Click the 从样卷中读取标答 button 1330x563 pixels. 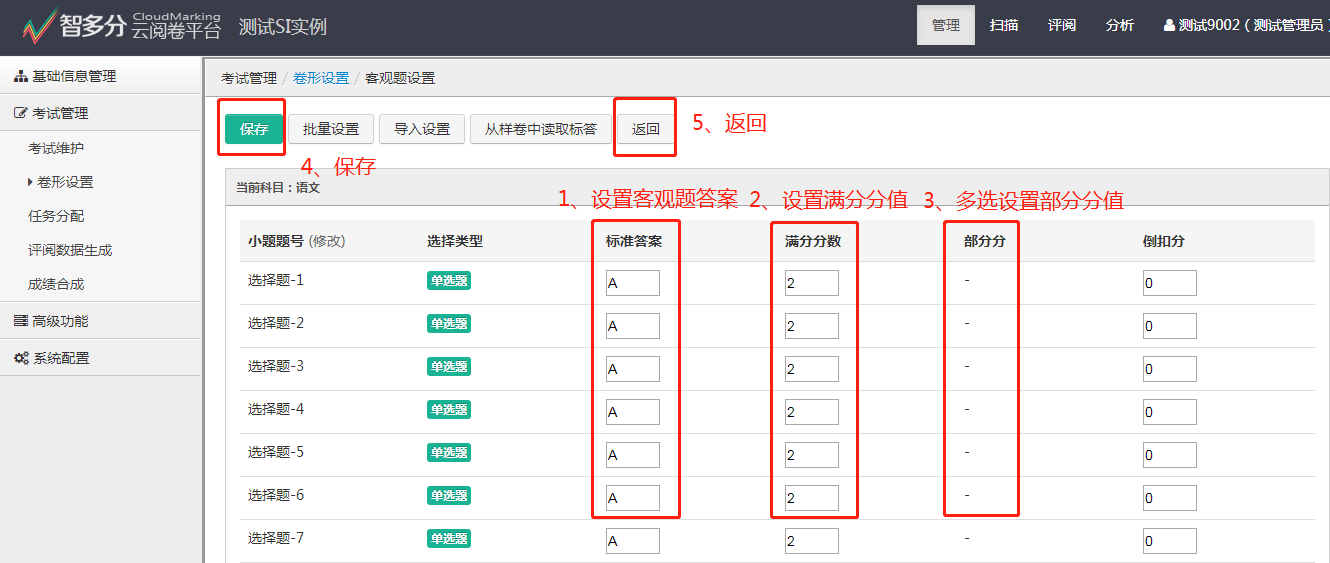[541, 129]
